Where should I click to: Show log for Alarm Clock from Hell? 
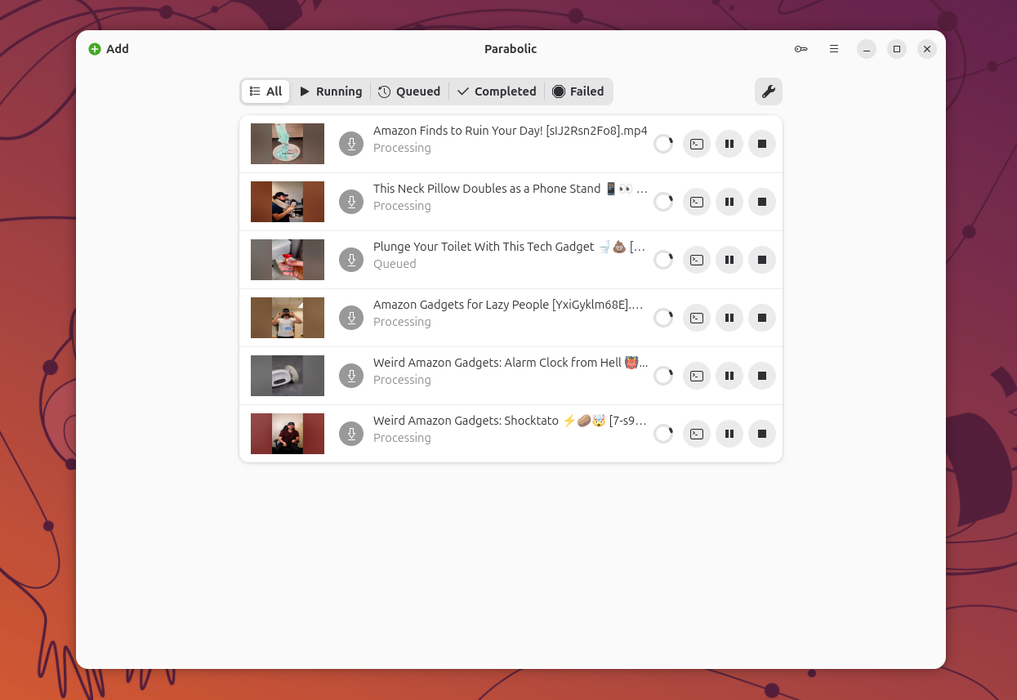tap(697, 376)
